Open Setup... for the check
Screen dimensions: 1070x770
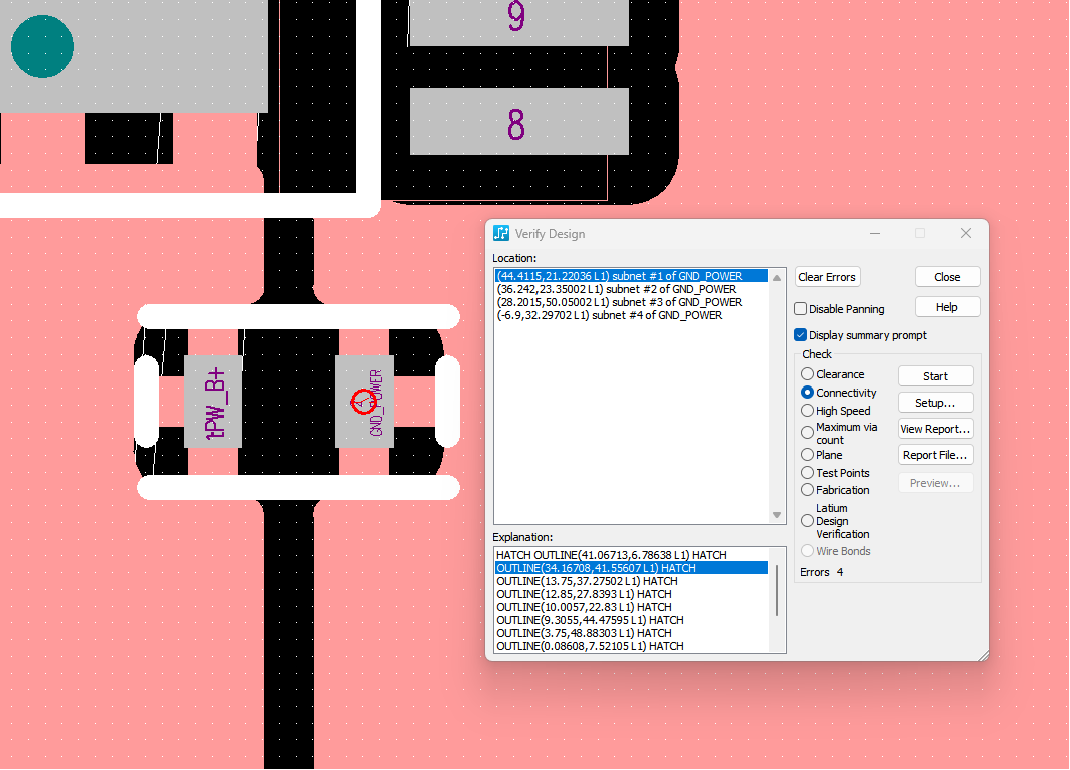[935, 403]
